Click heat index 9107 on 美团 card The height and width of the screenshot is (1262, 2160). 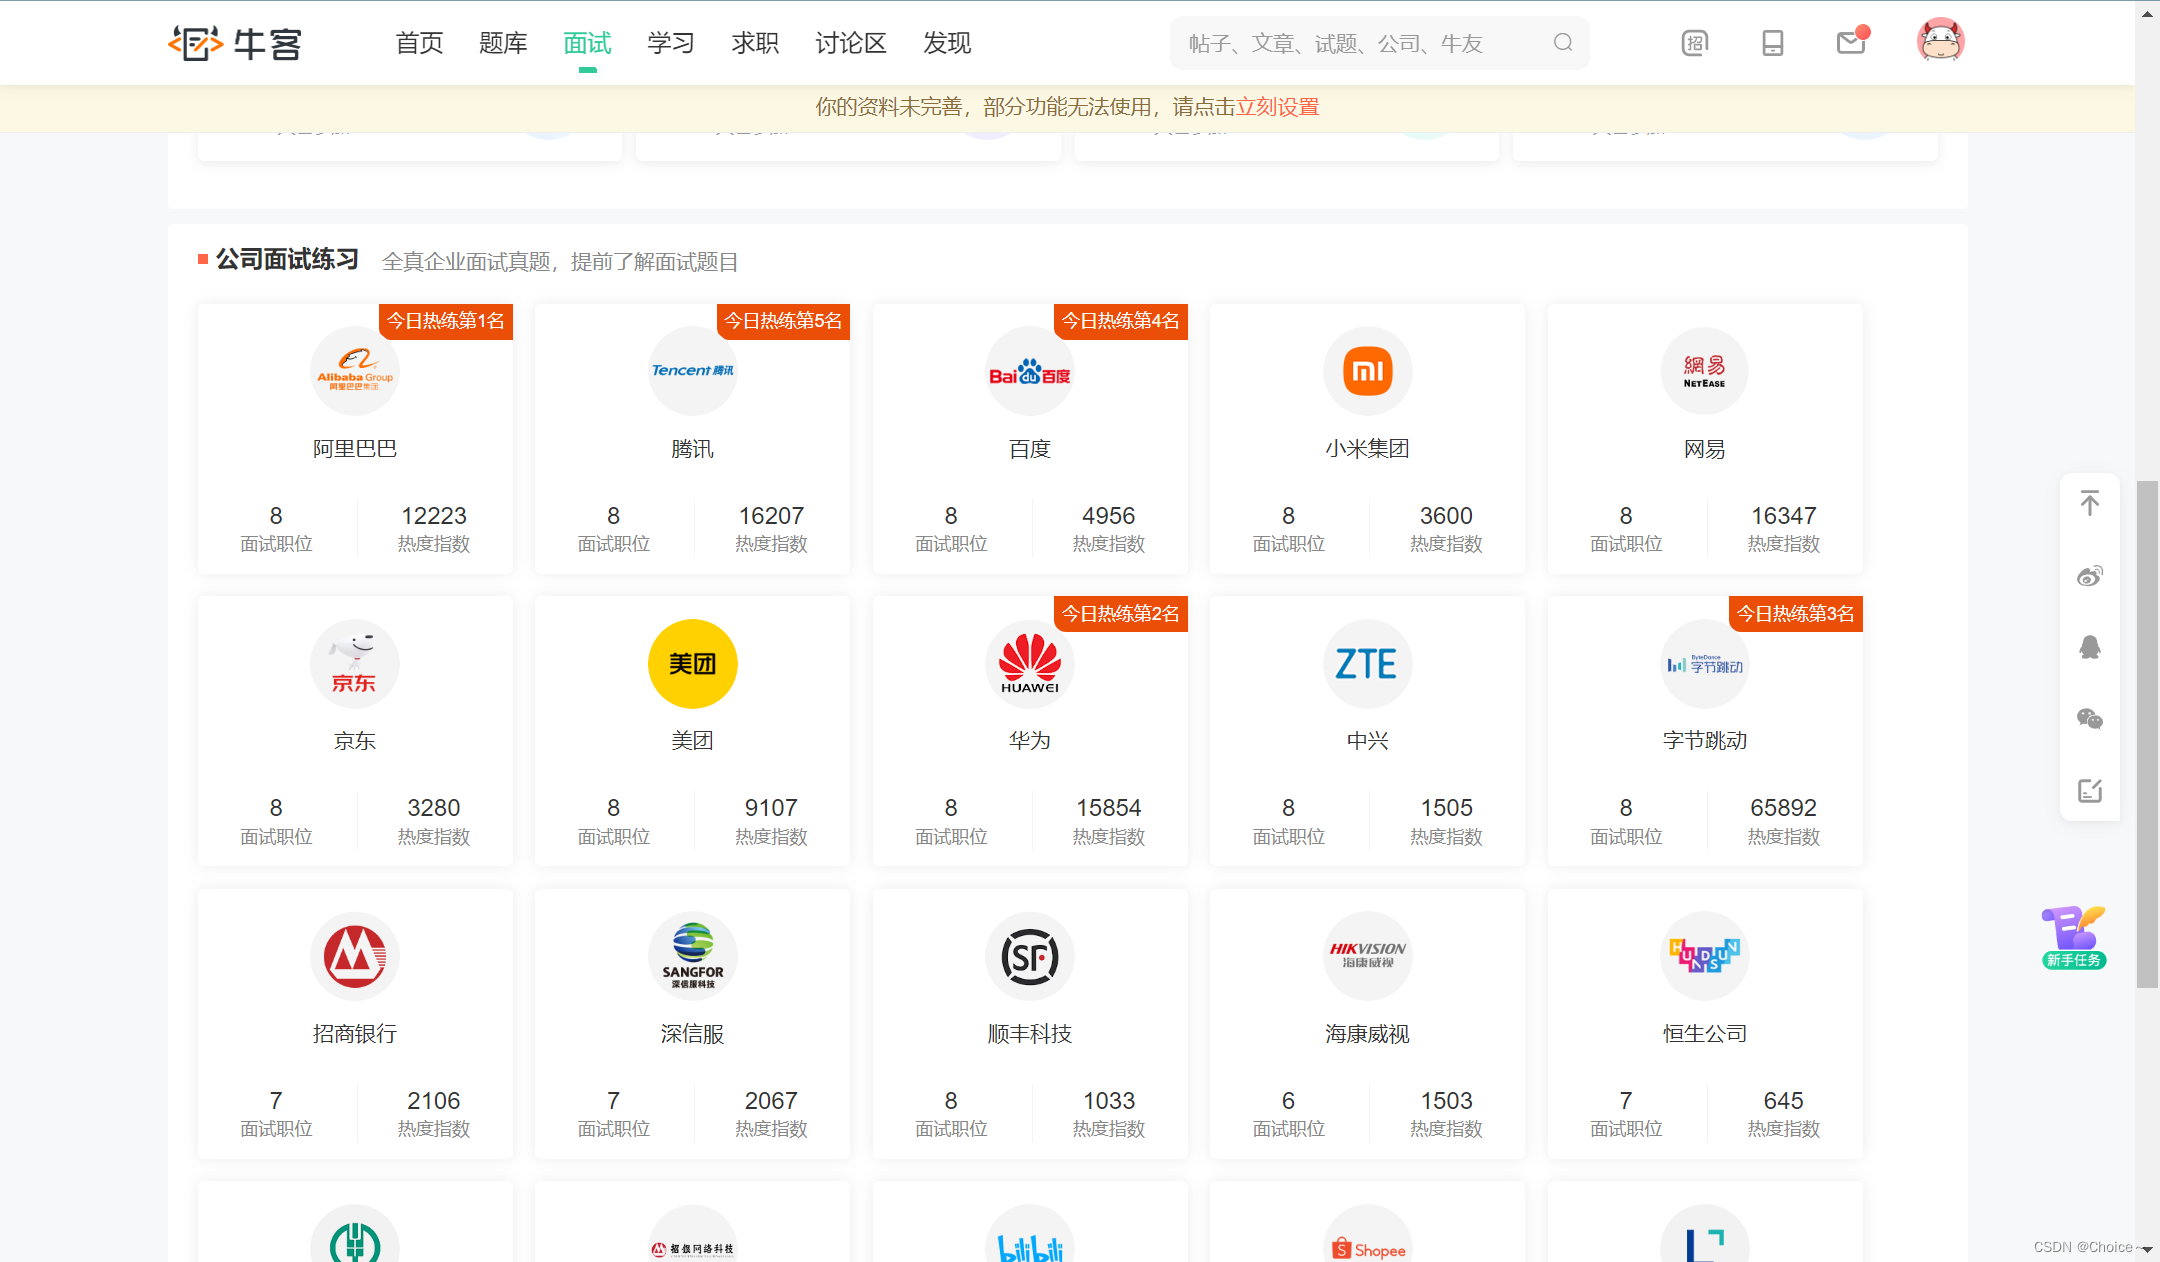(x=771, y=808)
